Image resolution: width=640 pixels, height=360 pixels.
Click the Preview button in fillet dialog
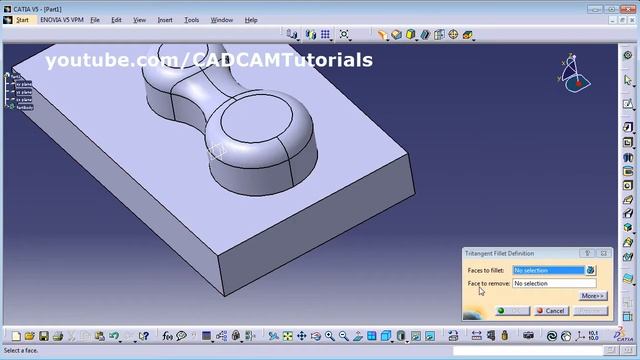tap(590, 311)
